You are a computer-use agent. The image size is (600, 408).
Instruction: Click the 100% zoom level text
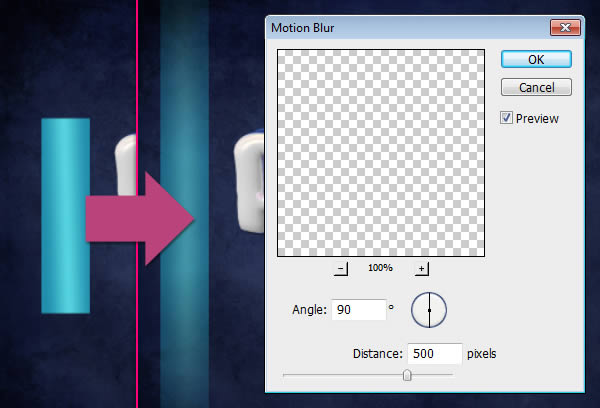pos(380,268)
